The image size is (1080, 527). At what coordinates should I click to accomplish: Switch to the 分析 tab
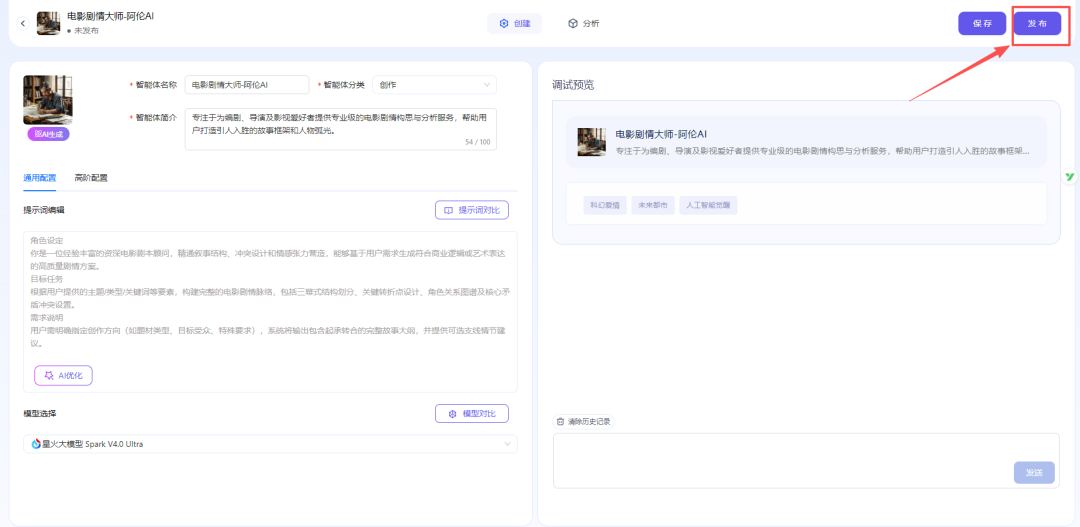(x=584, y=23)
